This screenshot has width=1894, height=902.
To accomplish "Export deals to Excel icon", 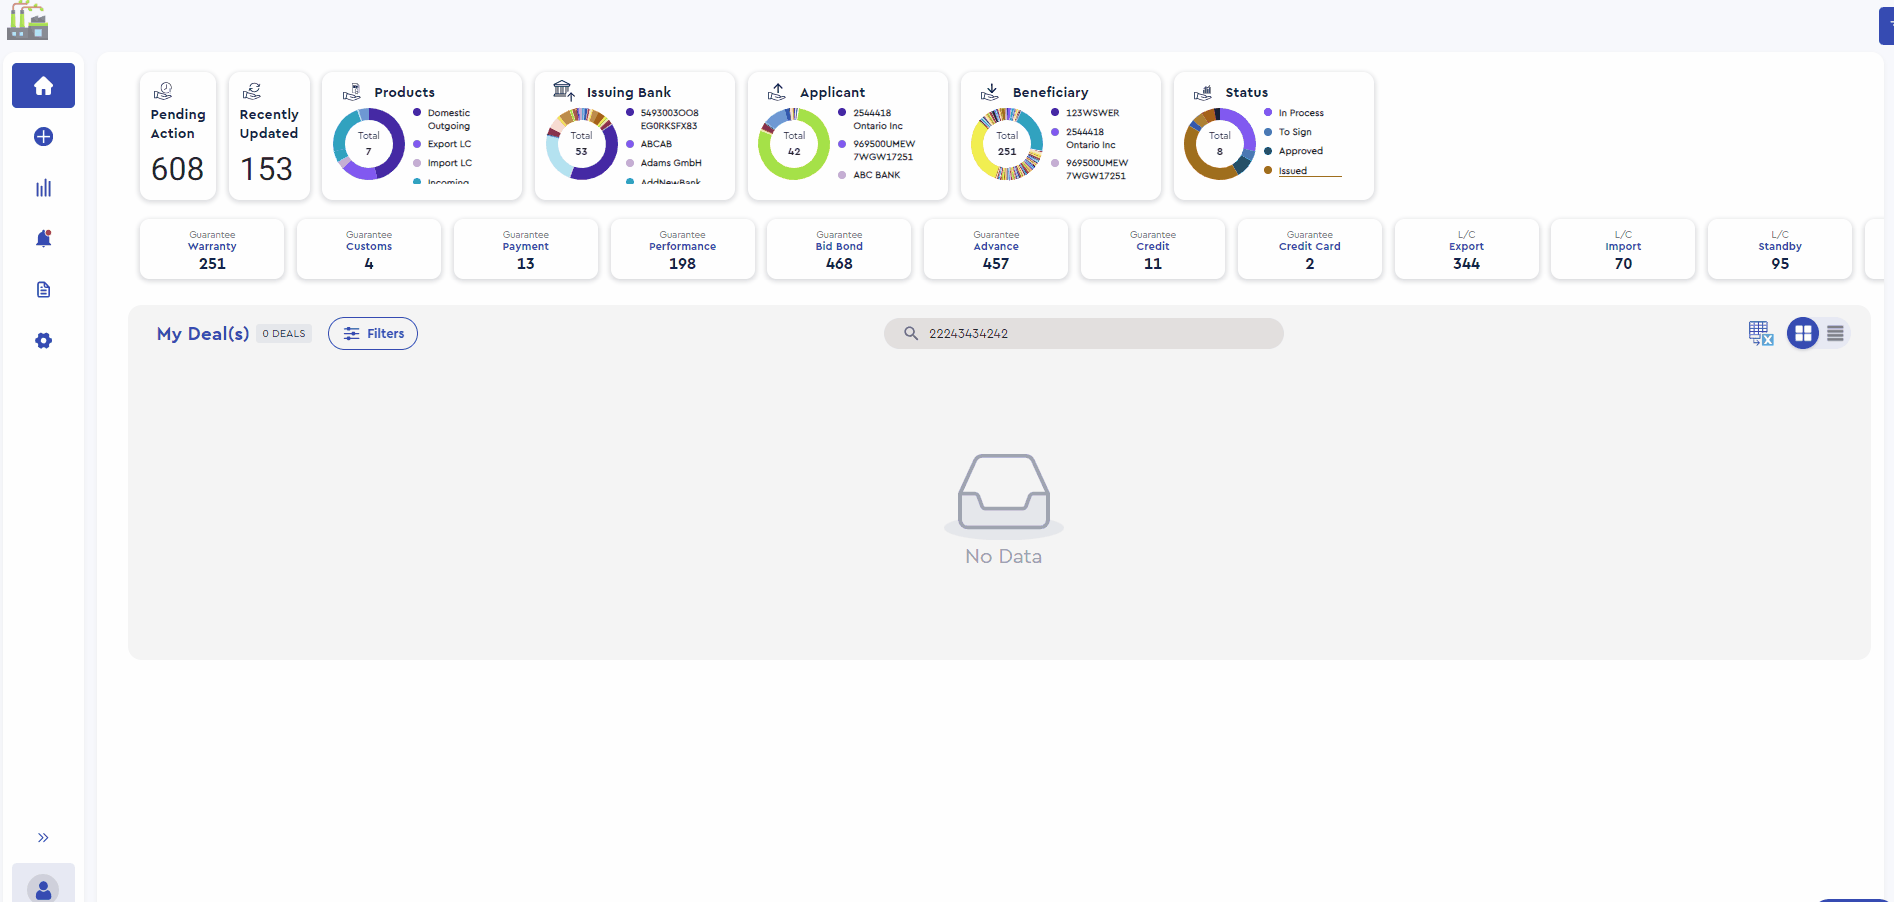I will (x=1761, y=333).
